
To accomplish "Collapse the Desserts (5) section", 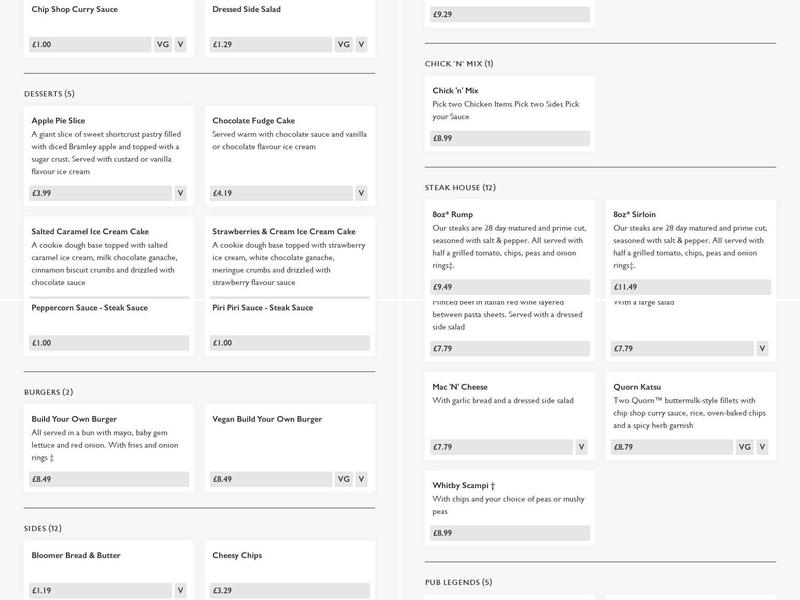I will tap(49, 94).
